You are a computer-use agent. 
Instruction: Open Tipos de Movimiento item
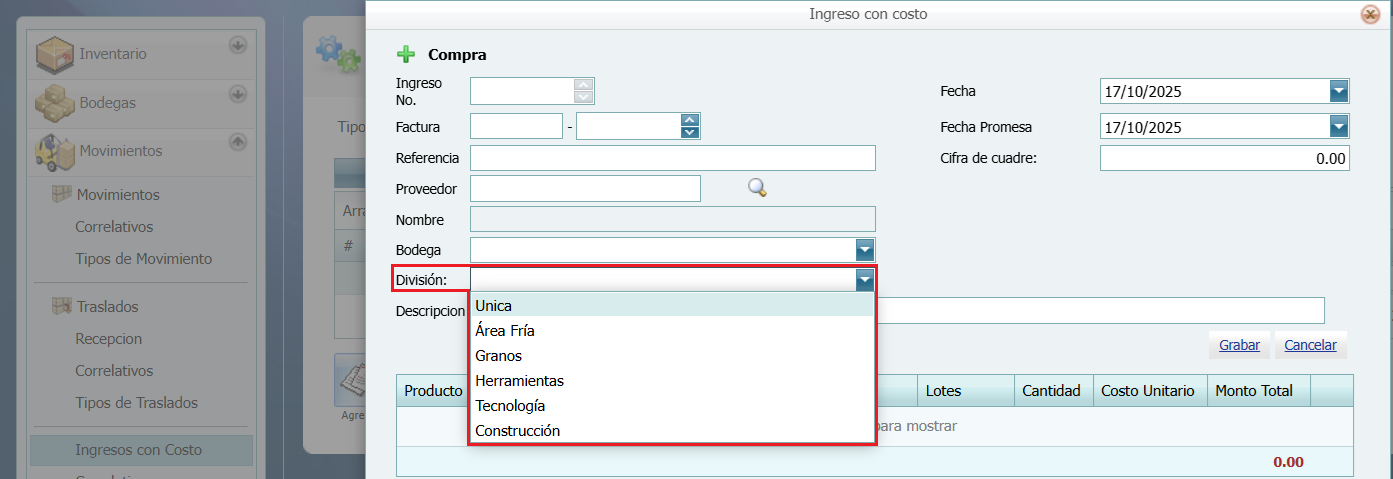coord(143,259)
